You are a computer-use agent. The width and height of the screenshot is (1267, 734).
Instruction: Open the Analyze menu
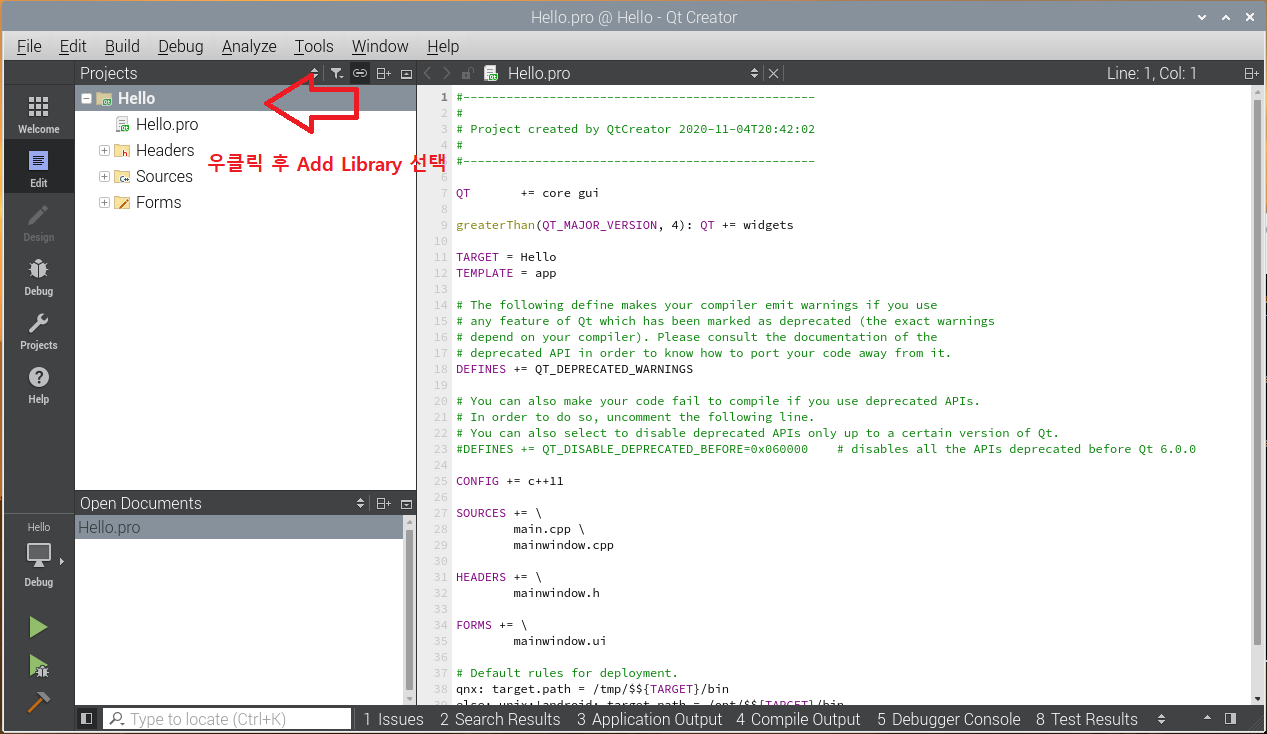pos(249,46)
